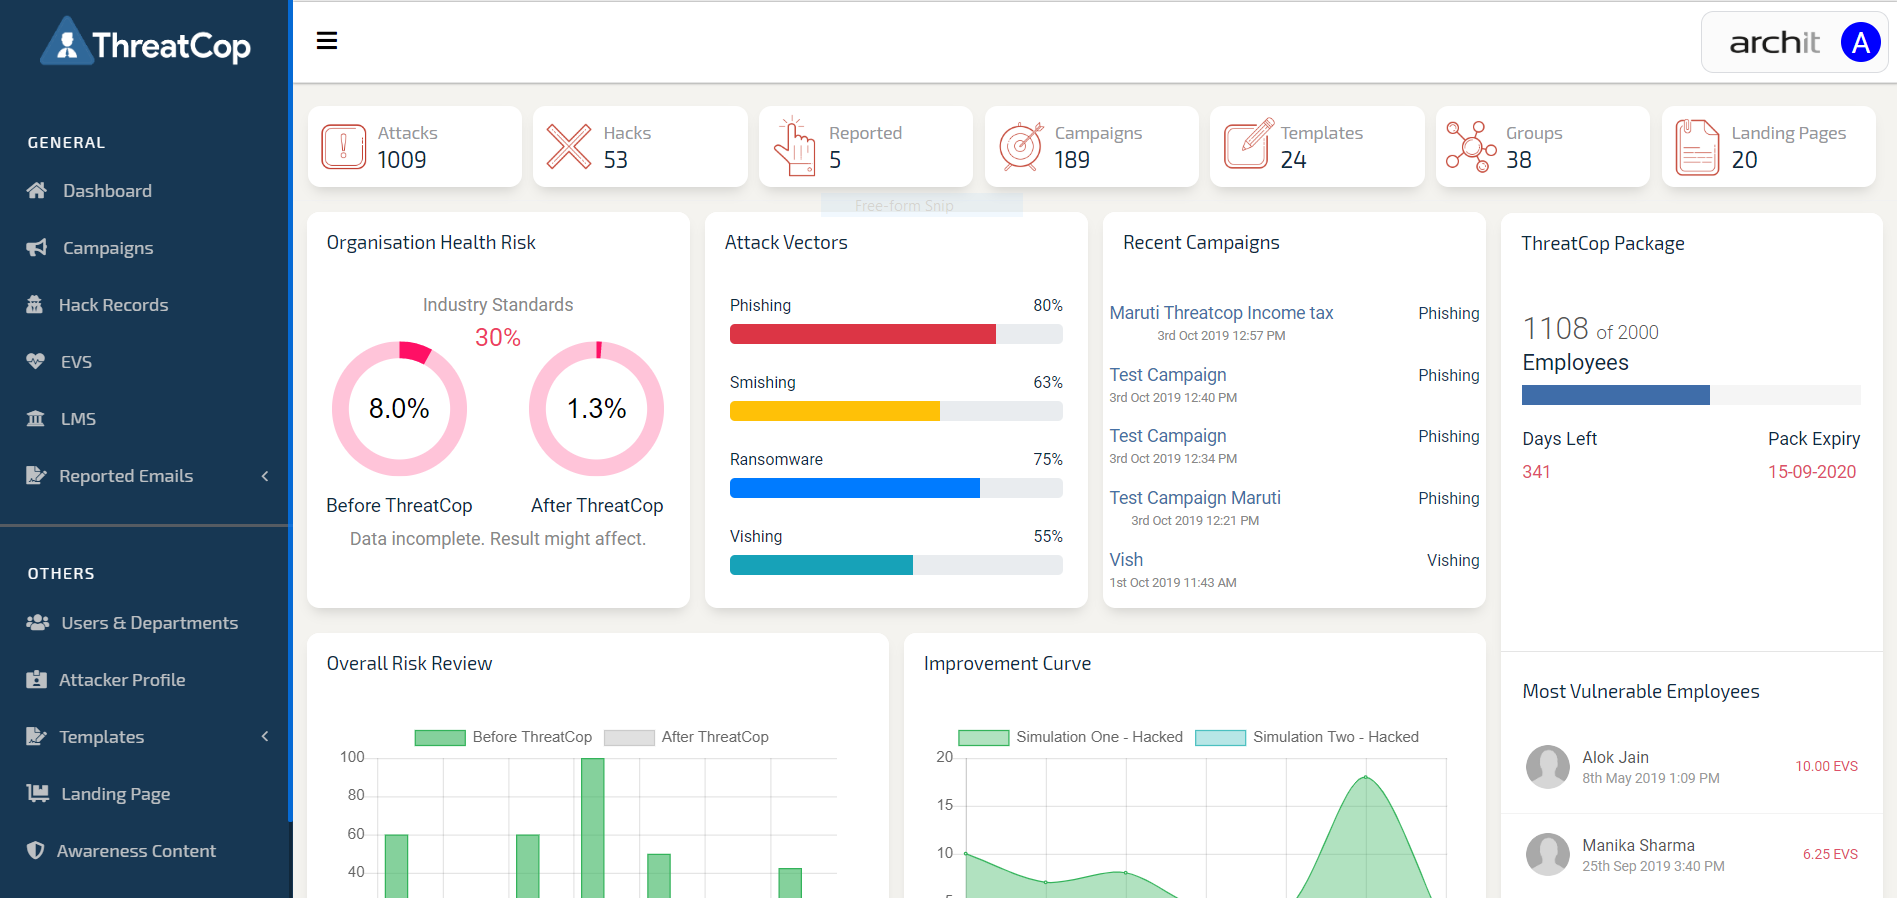
Task: Click the EVS heartbeat icon
Action: [x=36, y=361]
